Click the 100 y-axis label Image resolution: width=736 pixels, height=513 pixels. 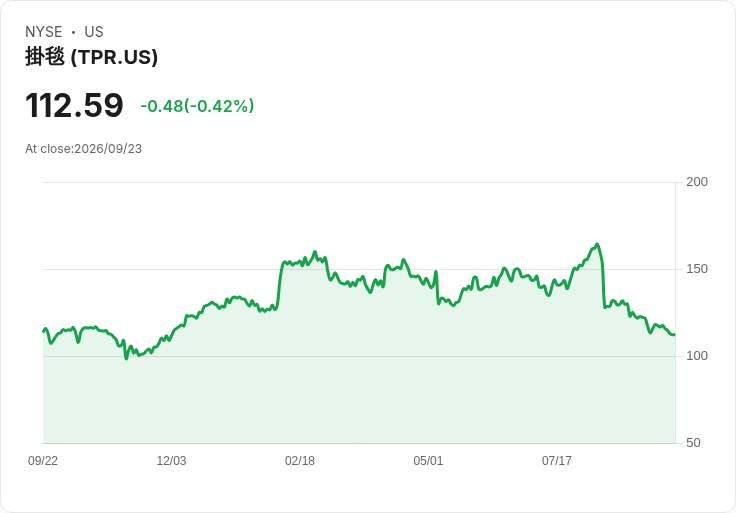(x=697, y=356)
